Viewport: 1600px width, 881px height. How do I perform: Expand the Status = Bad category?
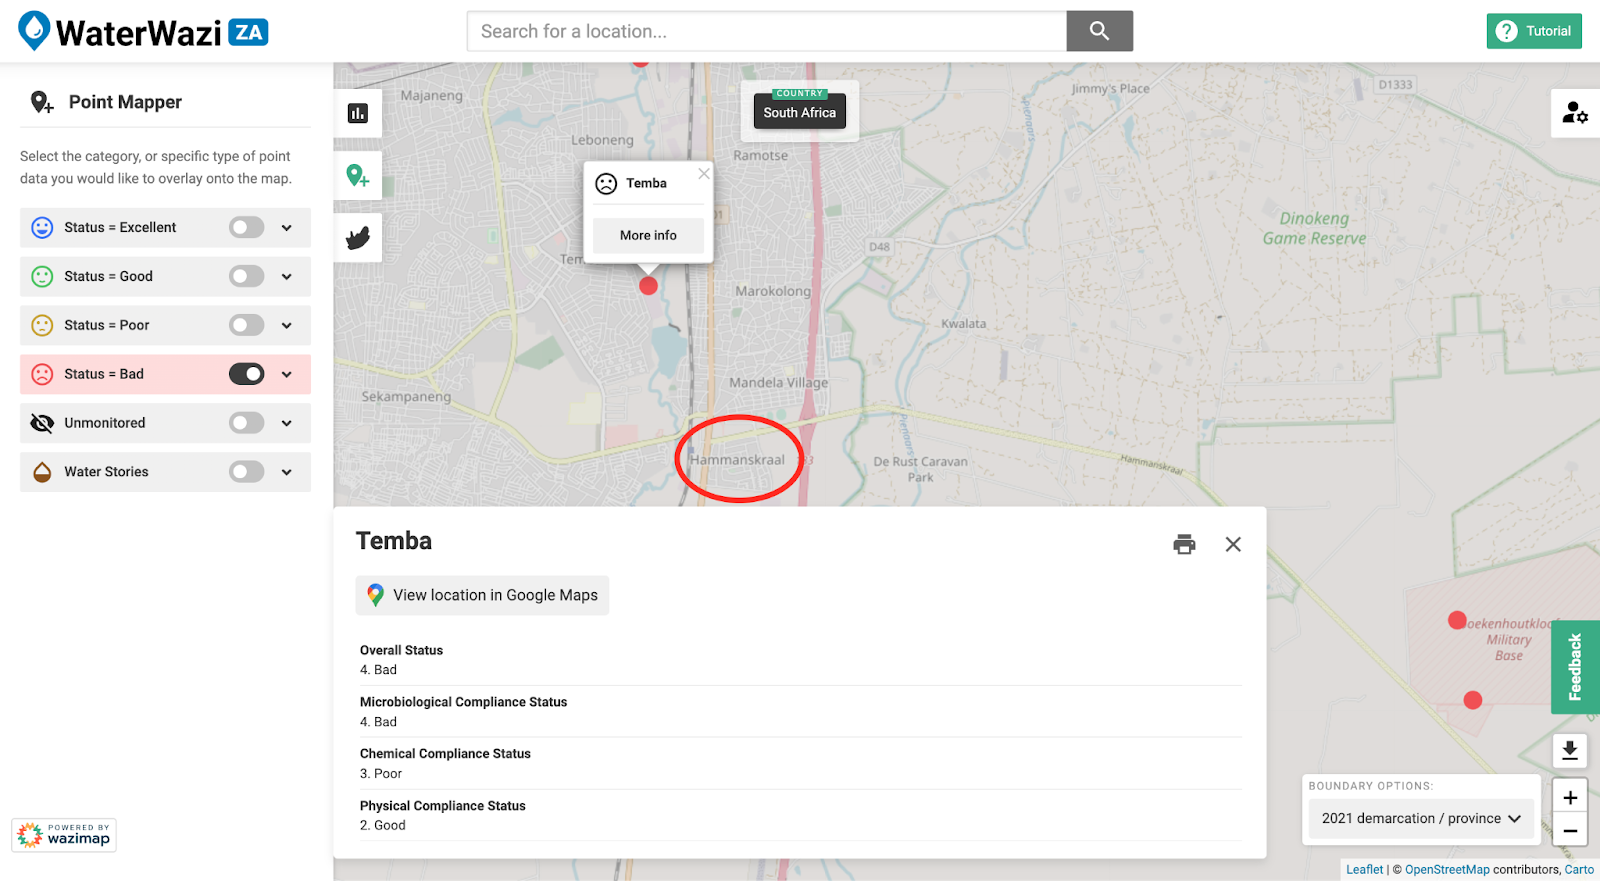click(287, 375)
